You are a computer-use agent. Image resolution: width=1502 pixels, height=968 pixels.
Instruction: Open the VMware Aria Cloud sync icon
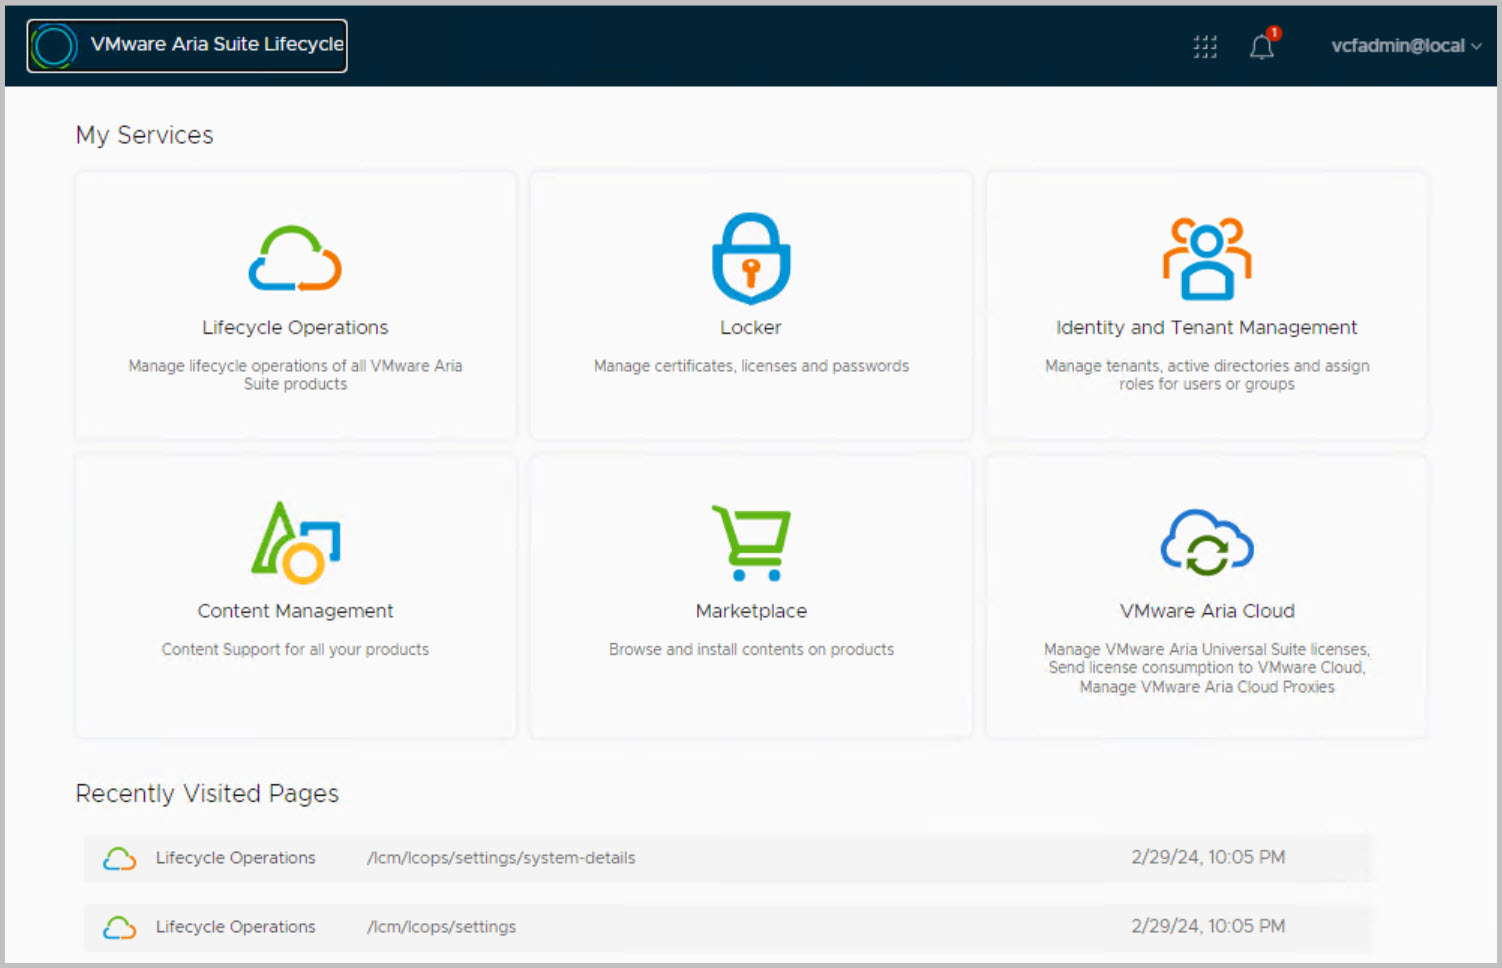coord(1206,542)
